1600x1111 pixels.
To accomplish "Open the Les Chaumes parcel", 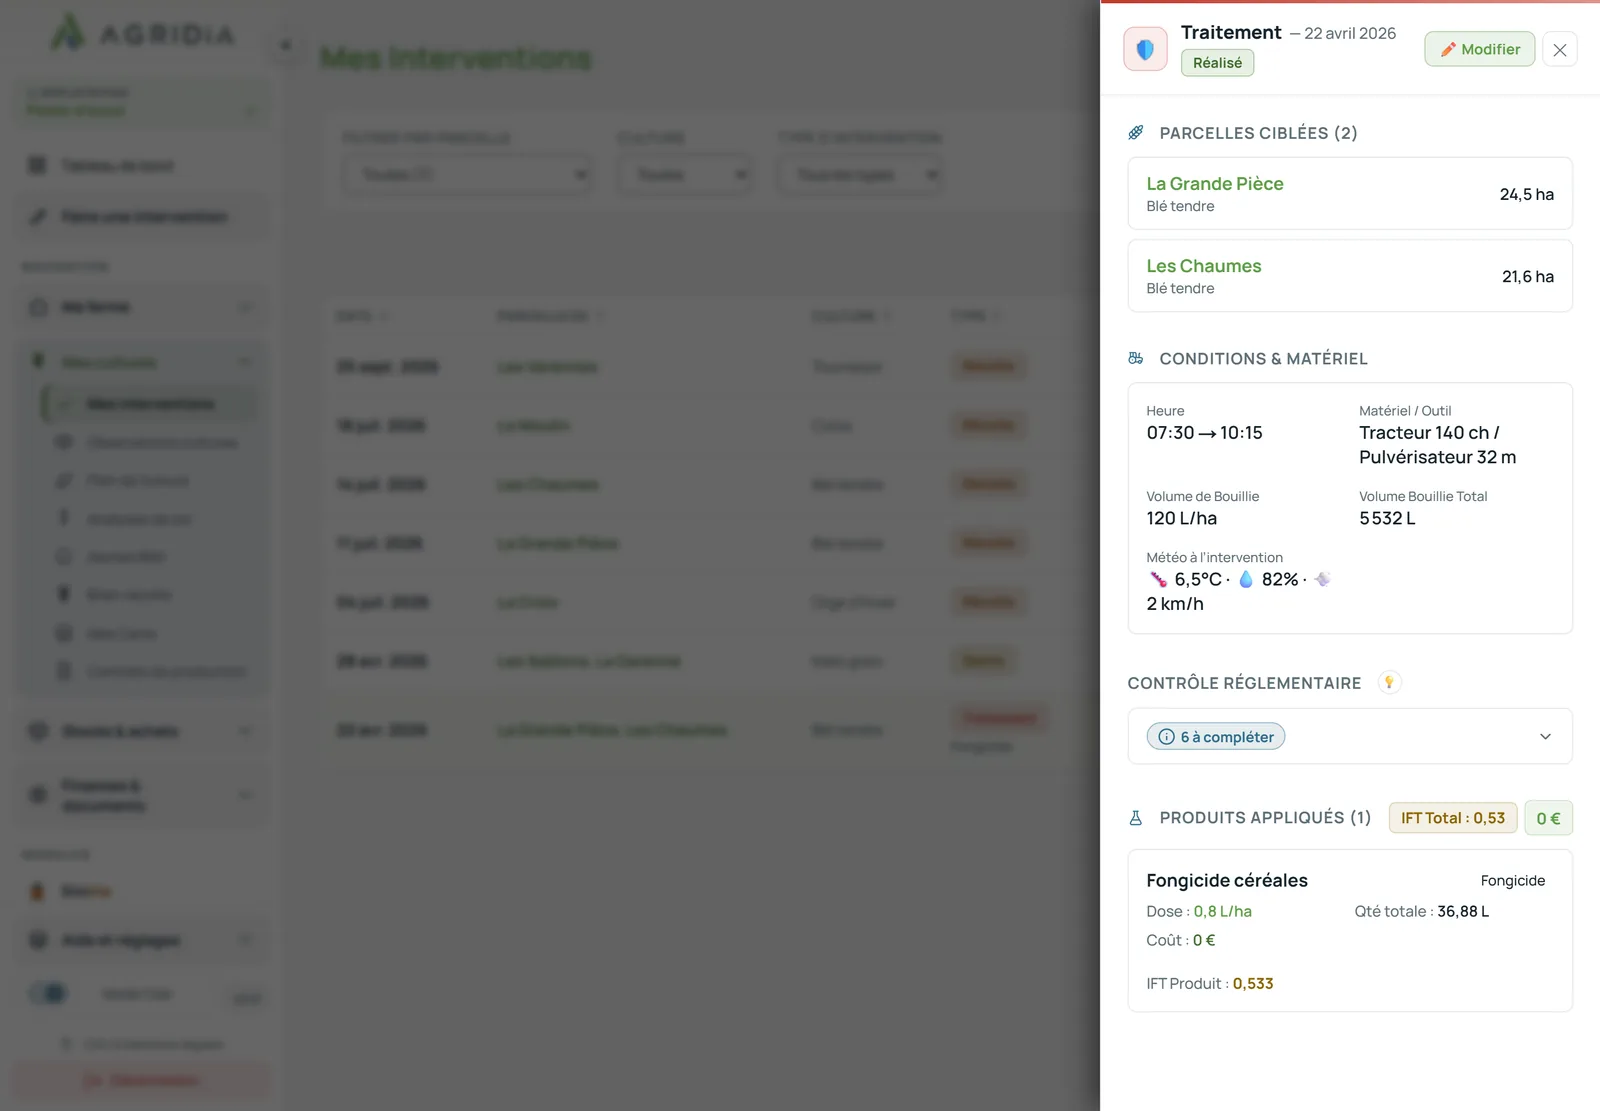I will [x=1350, y=276].
